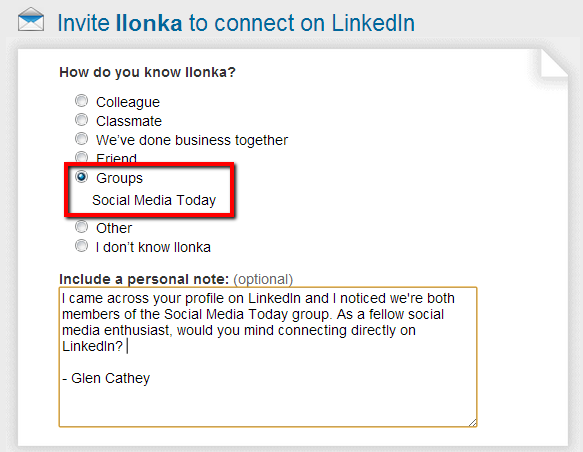Click the selected Groups radio button
The image size is (583, 452).
click(x=81, y=177)
